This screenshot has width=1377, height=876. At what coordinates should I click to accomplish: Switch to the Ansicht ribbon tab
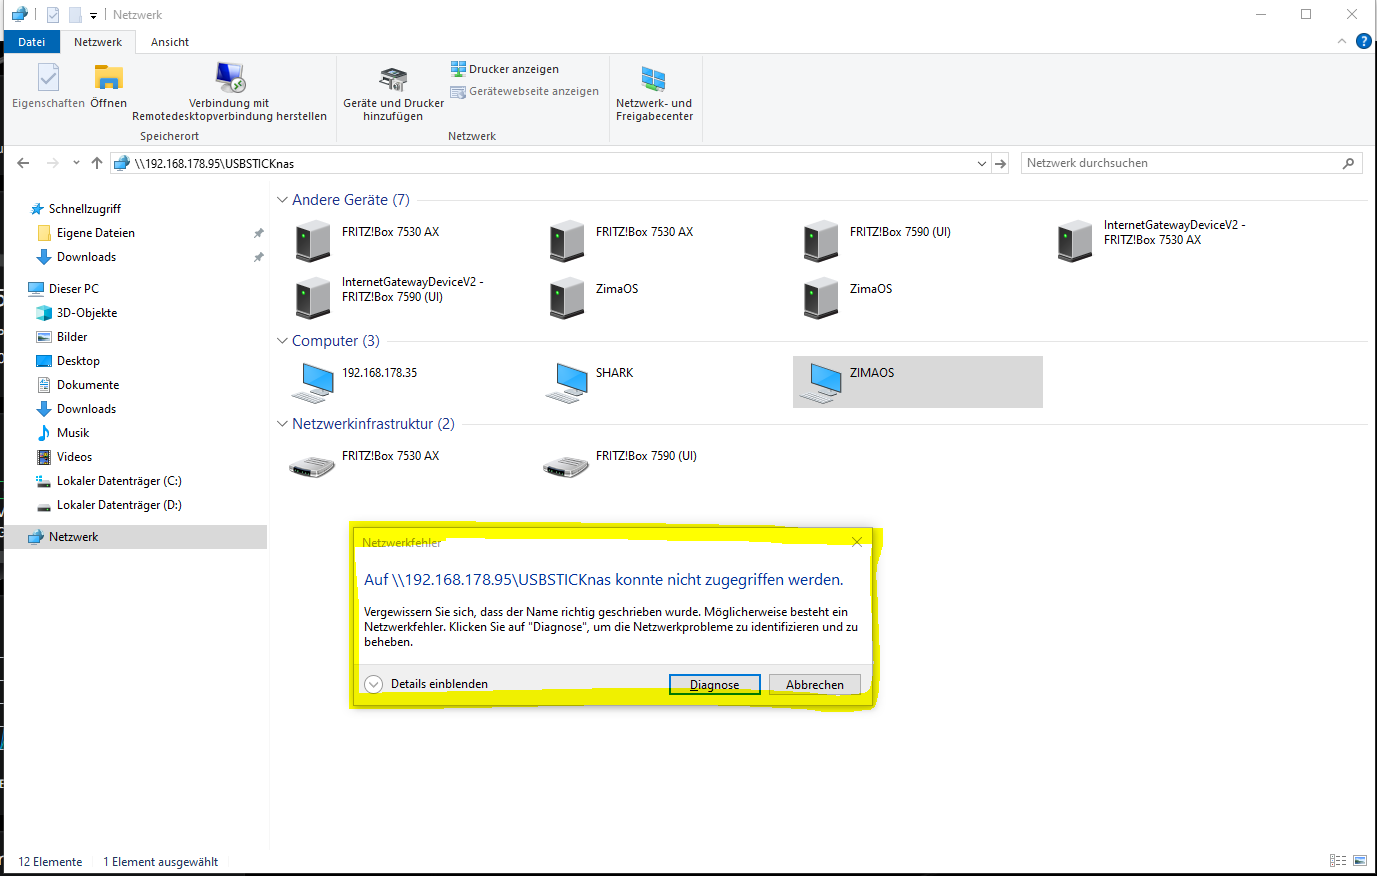click(170, 42)
